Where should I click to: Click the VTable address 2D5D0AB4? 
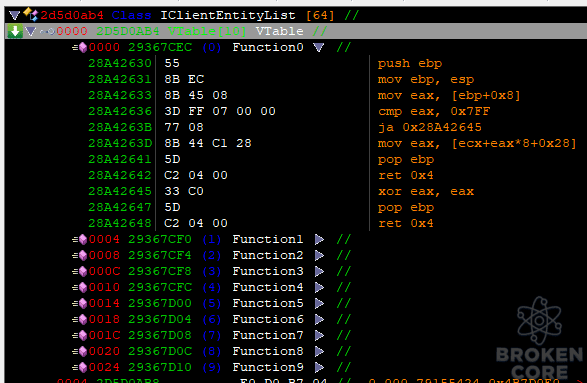pos(128,31)
